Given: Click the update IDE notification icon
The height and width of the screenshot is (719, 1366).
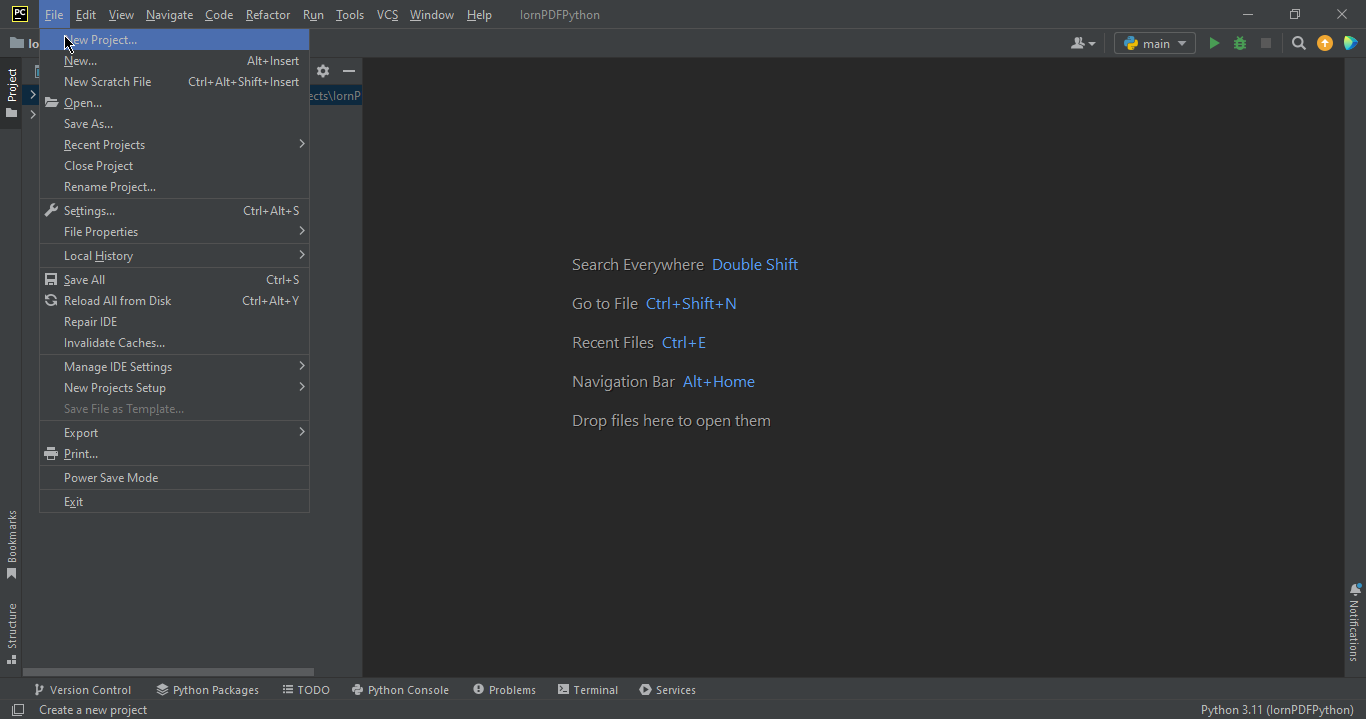Looking at the screenshot, I should [1325, 43].
